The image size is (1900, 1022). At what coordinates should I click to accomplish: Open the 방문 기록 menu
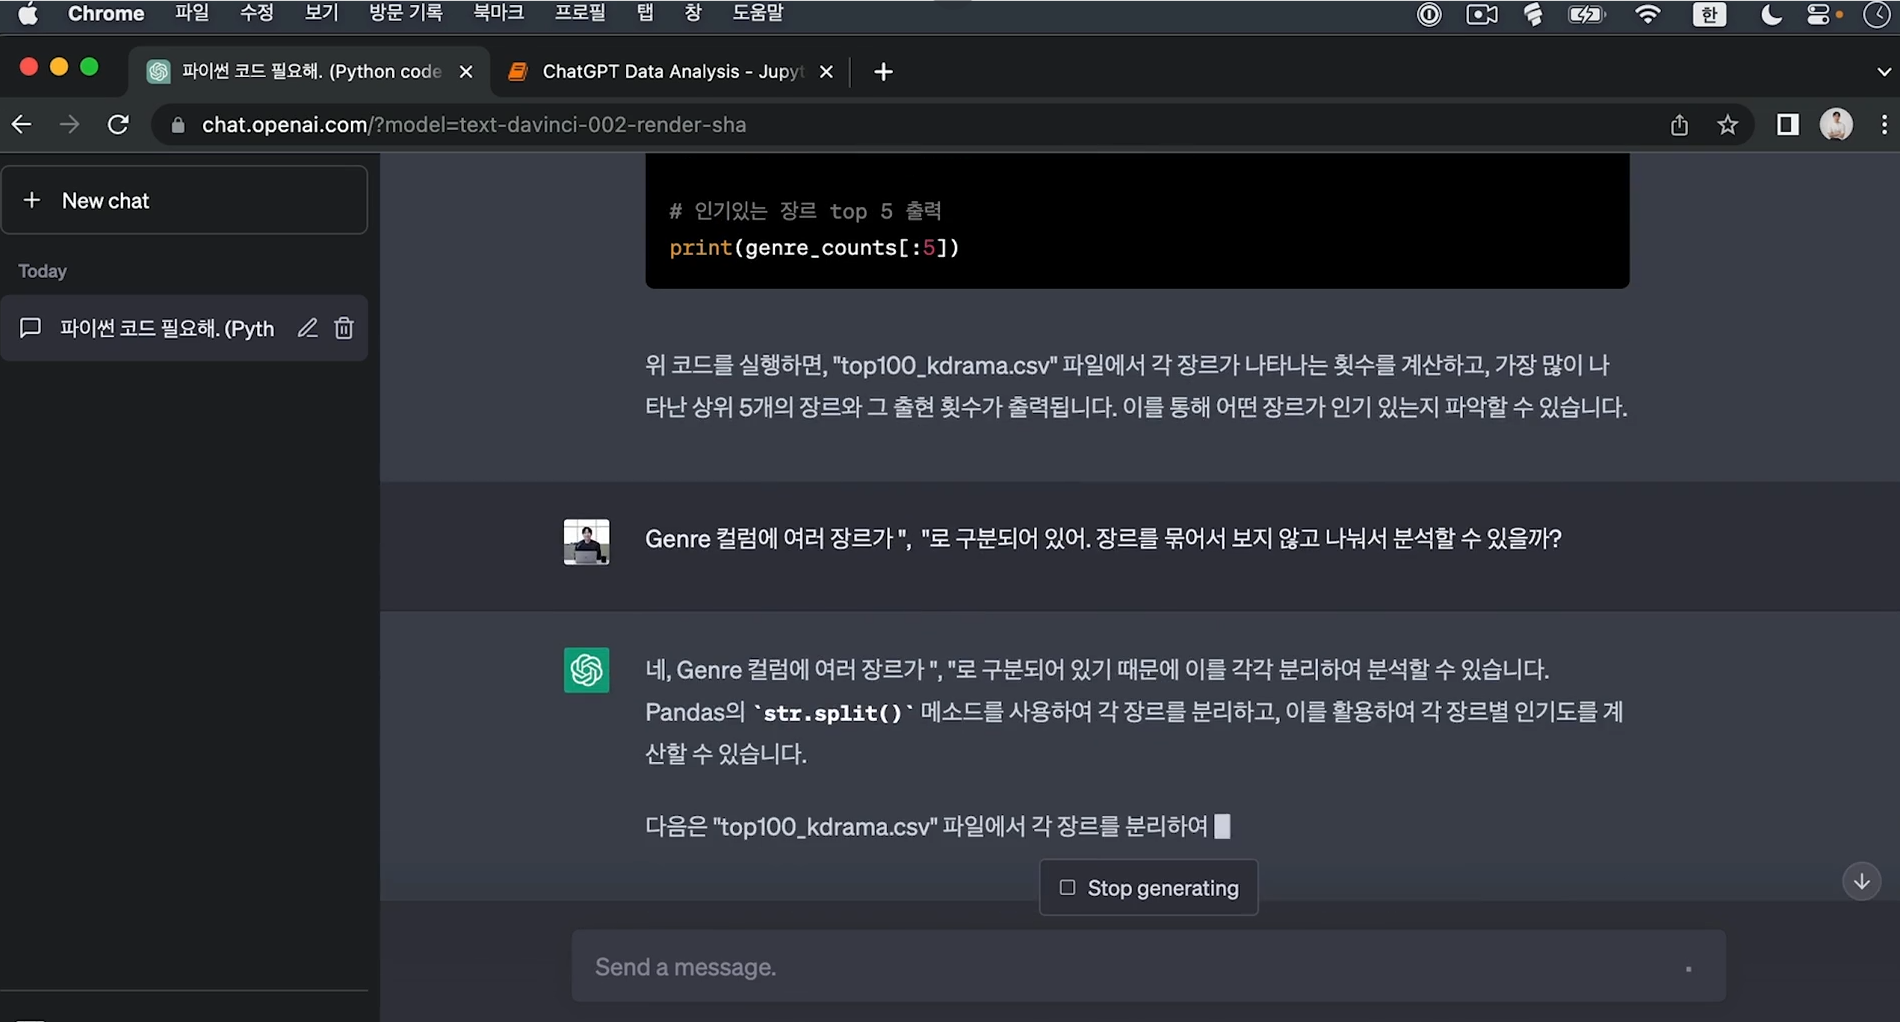406,14
